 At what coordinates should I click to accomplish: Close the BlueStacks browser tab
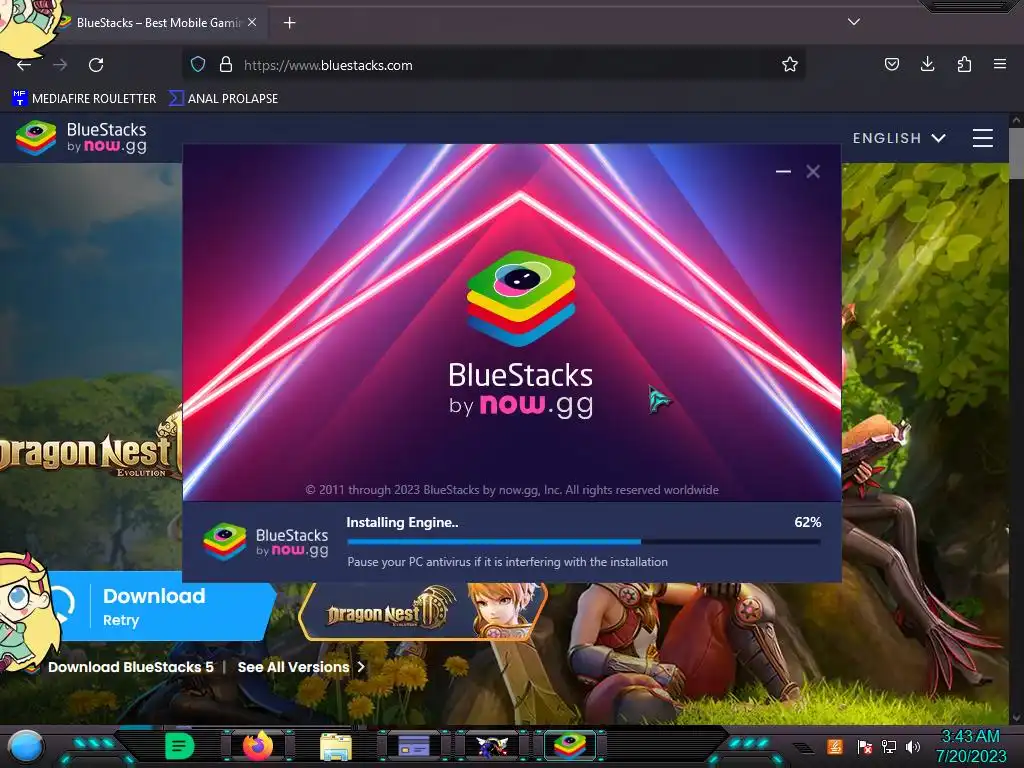(252, 22)
